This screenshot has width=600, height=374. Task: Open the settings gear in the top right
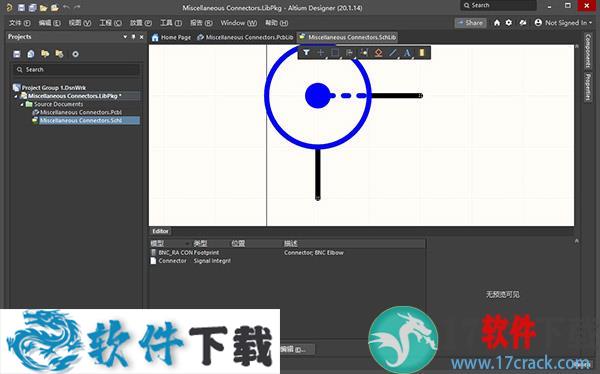509,23
